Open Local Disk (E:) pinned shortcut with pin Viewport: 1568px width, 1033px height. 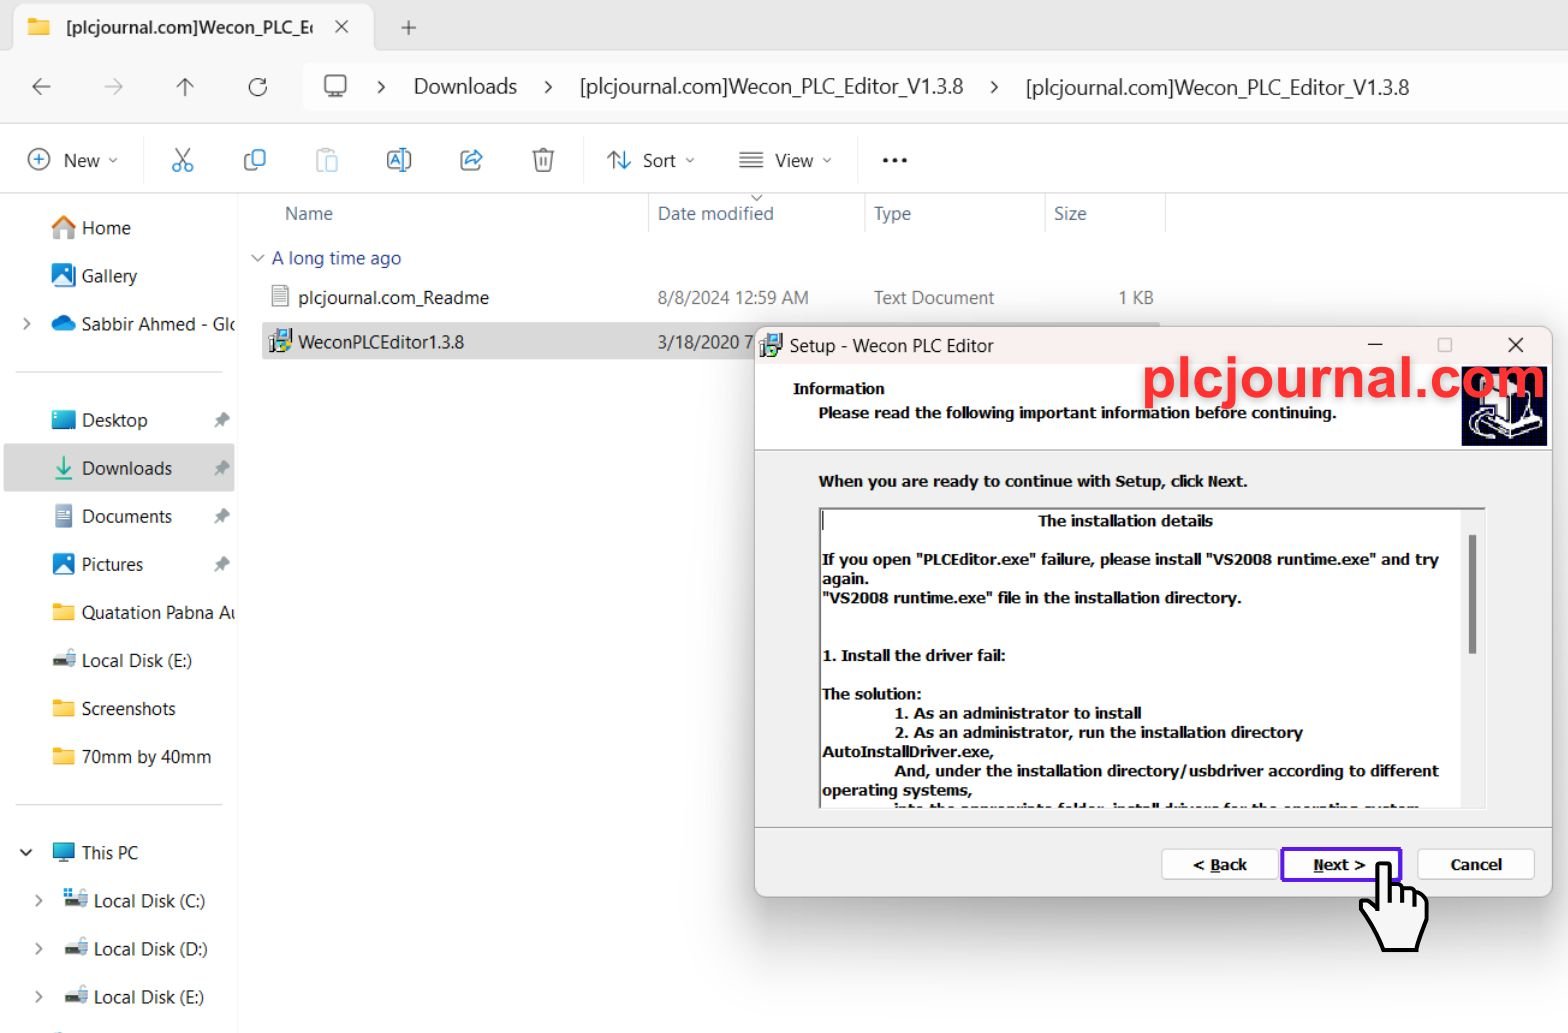tap(121, 660)
